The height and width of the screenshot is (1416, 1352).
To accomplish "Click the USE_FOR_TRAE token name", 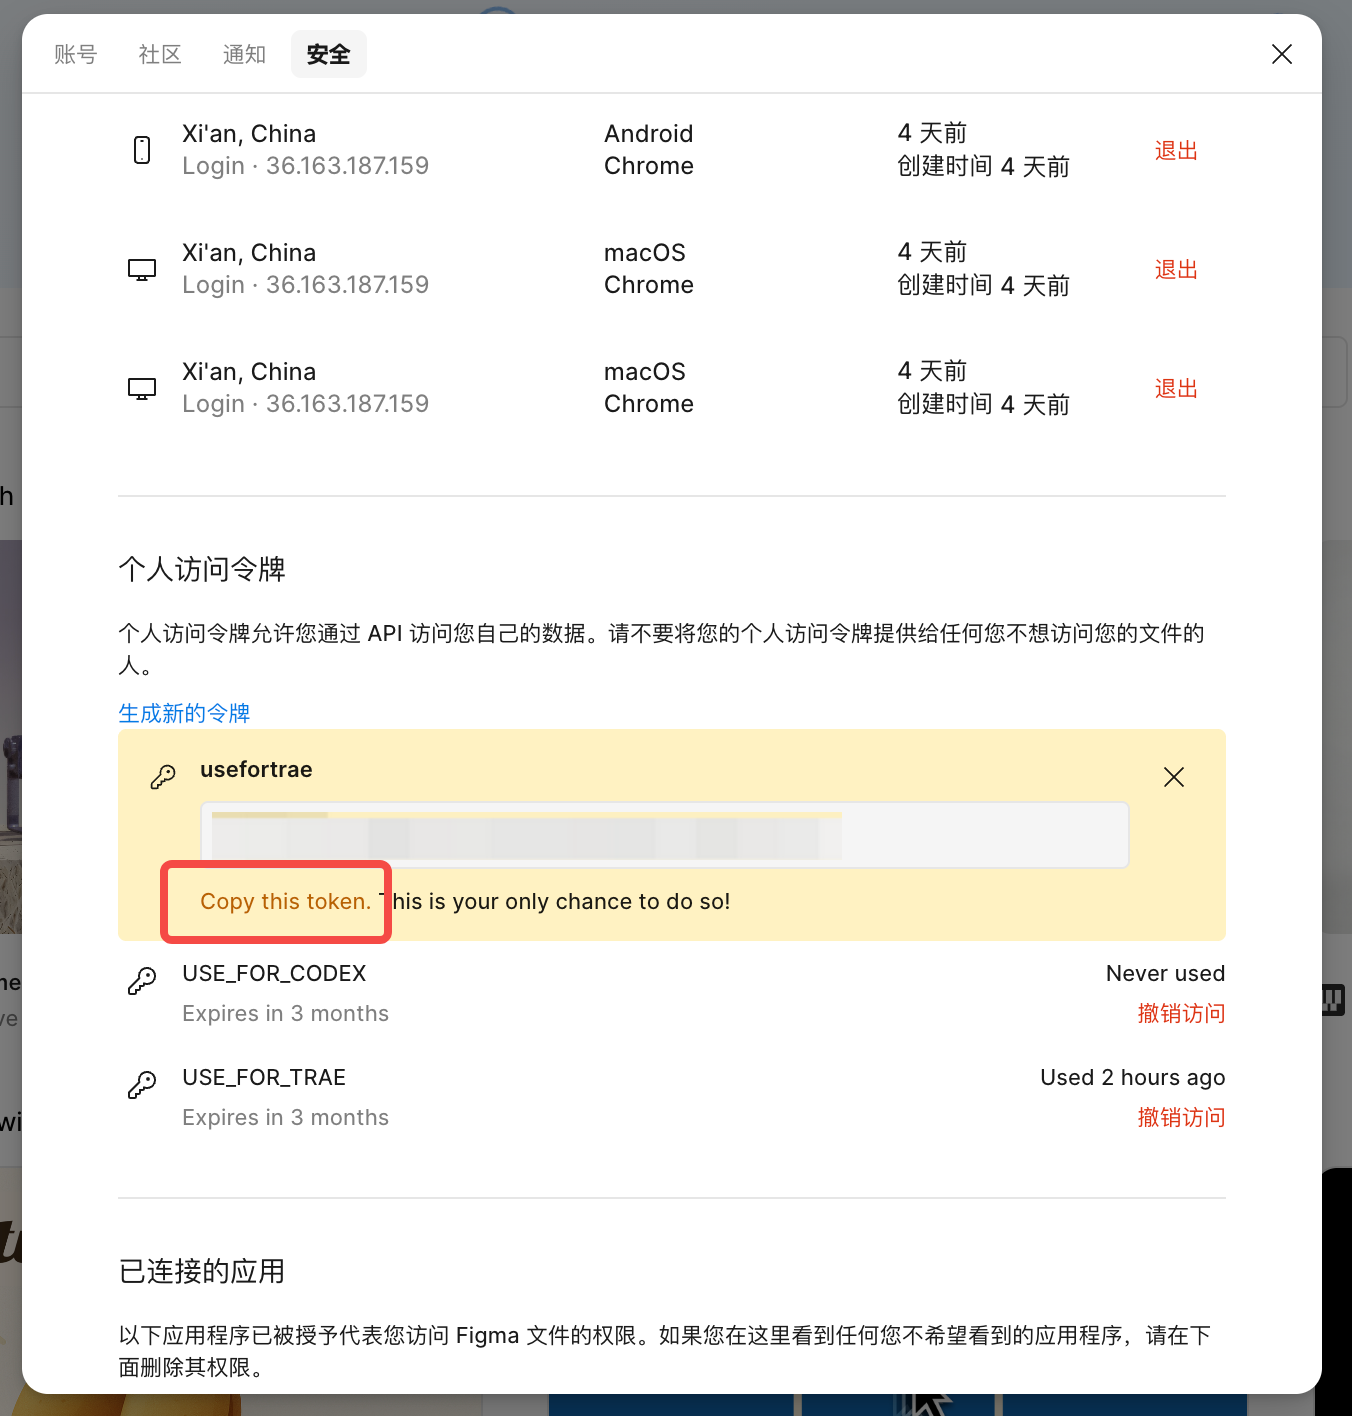I will coord(264,1077).
